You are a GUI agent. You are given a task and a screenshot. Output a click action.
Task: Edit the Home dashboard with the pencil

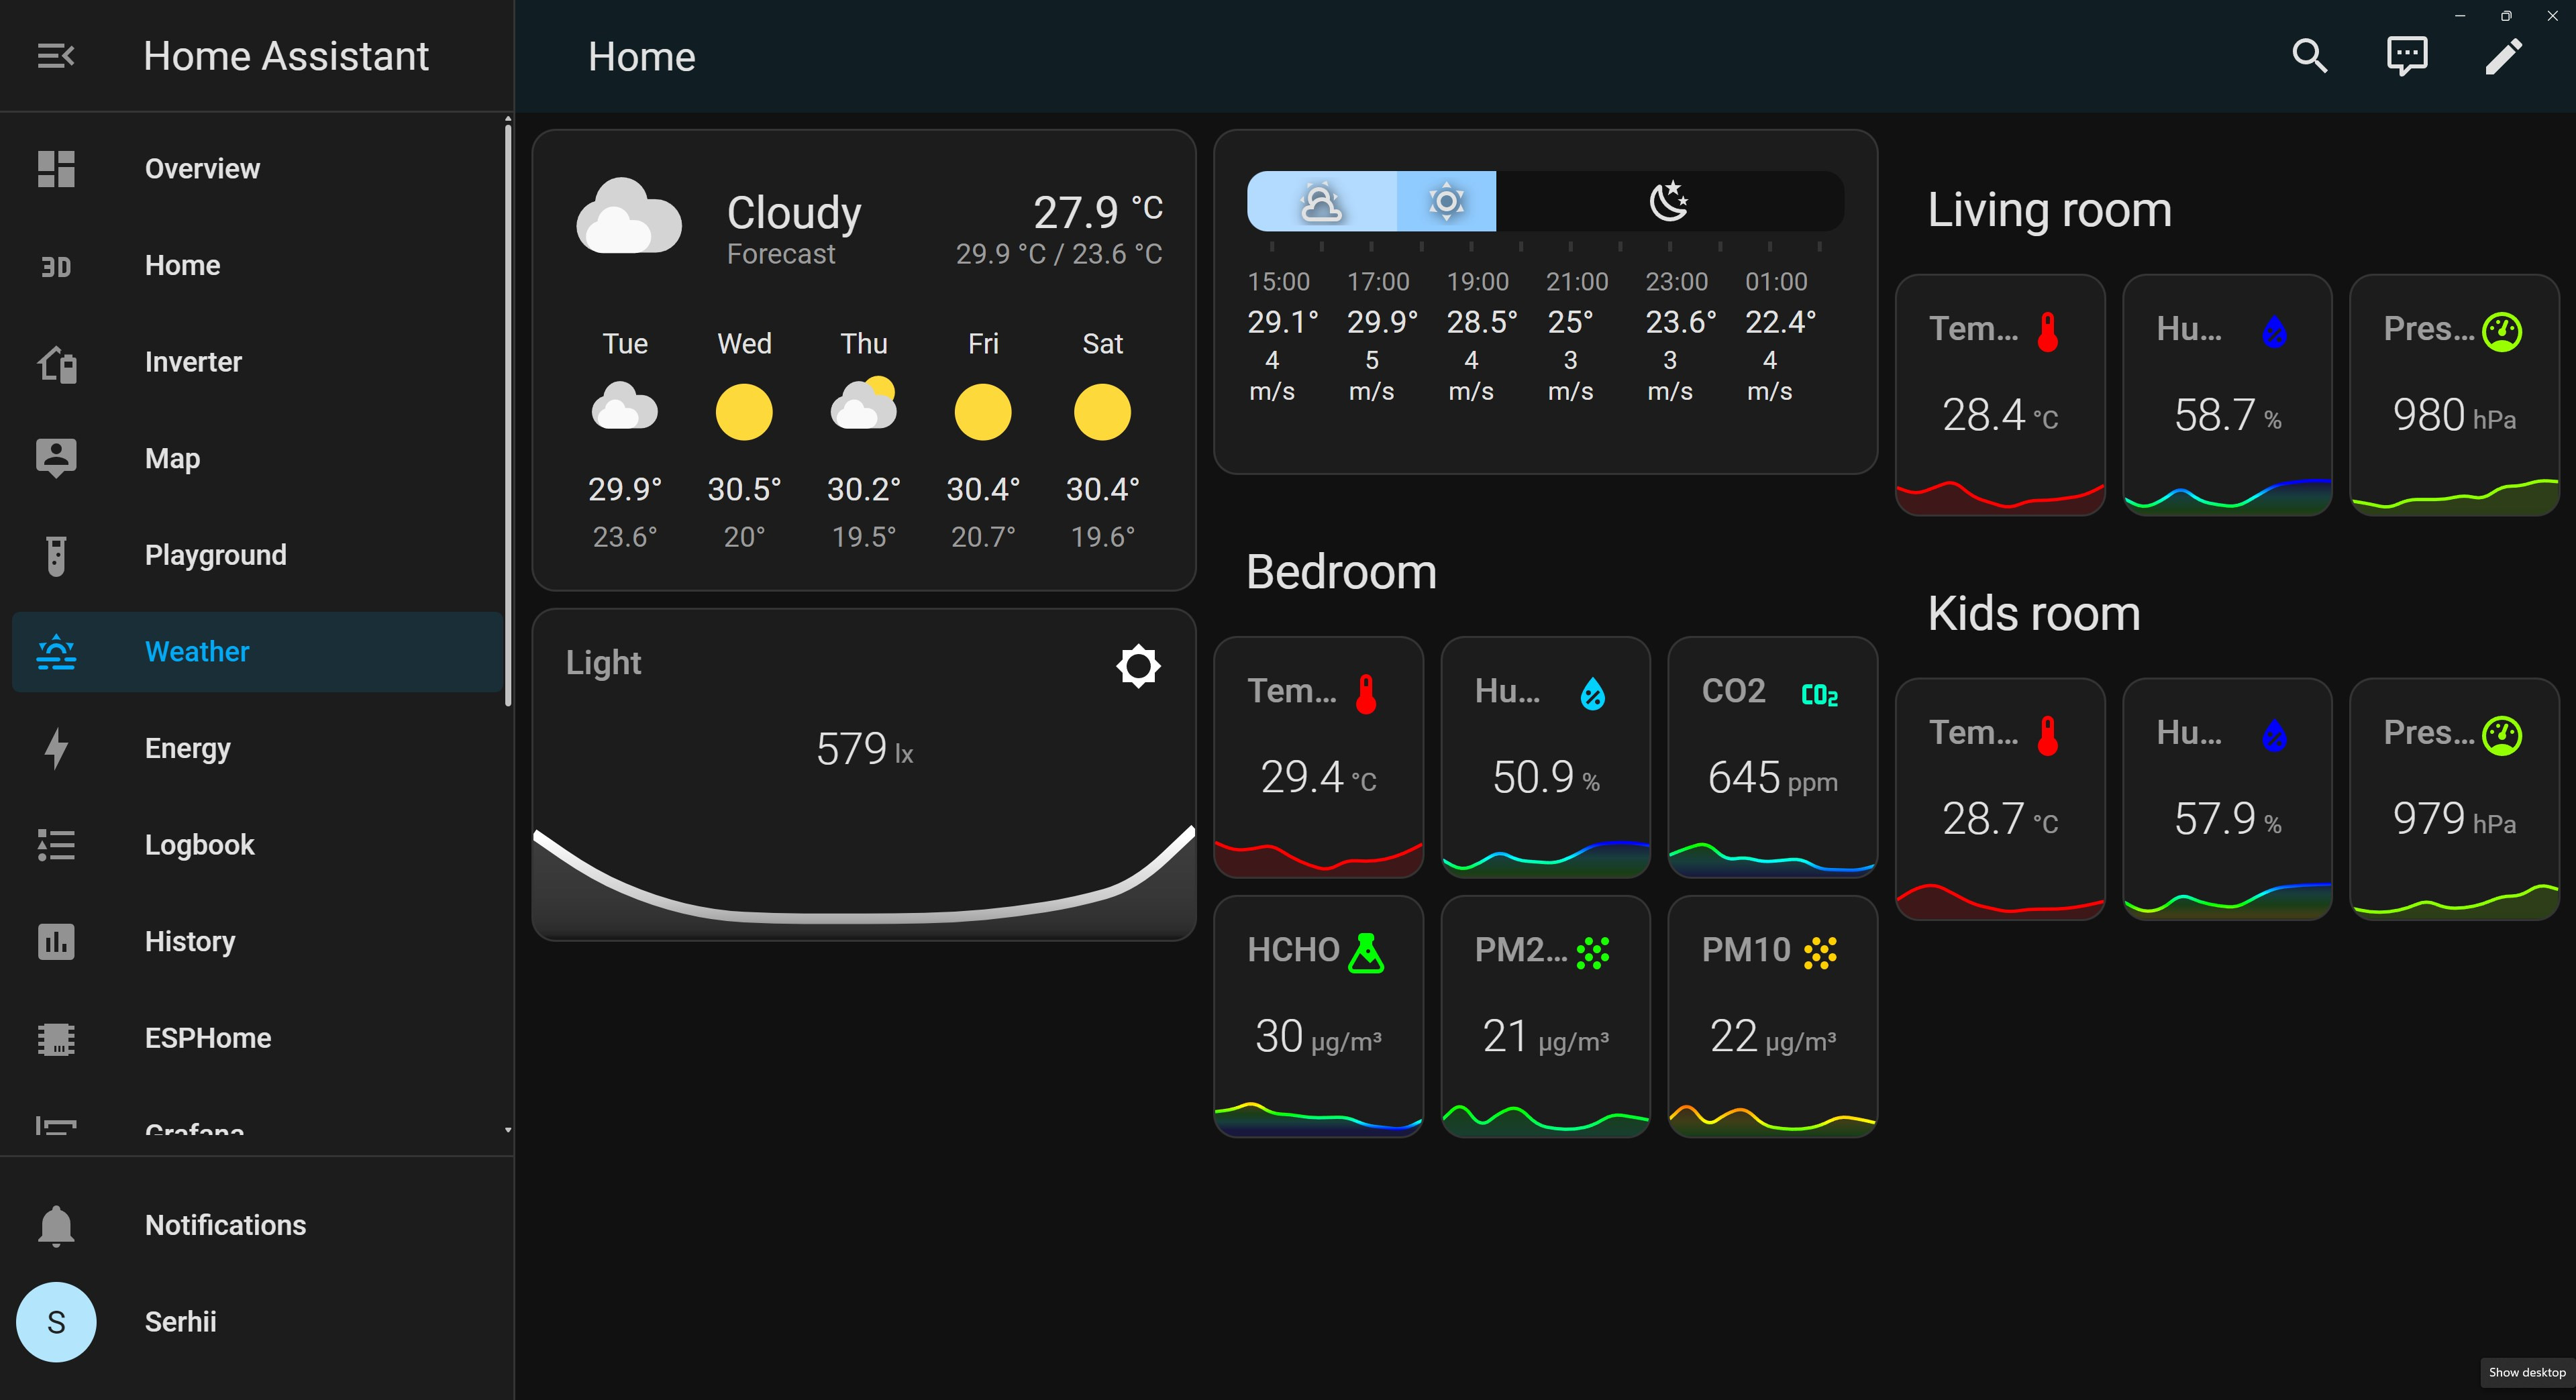[x=2504, y=56]
